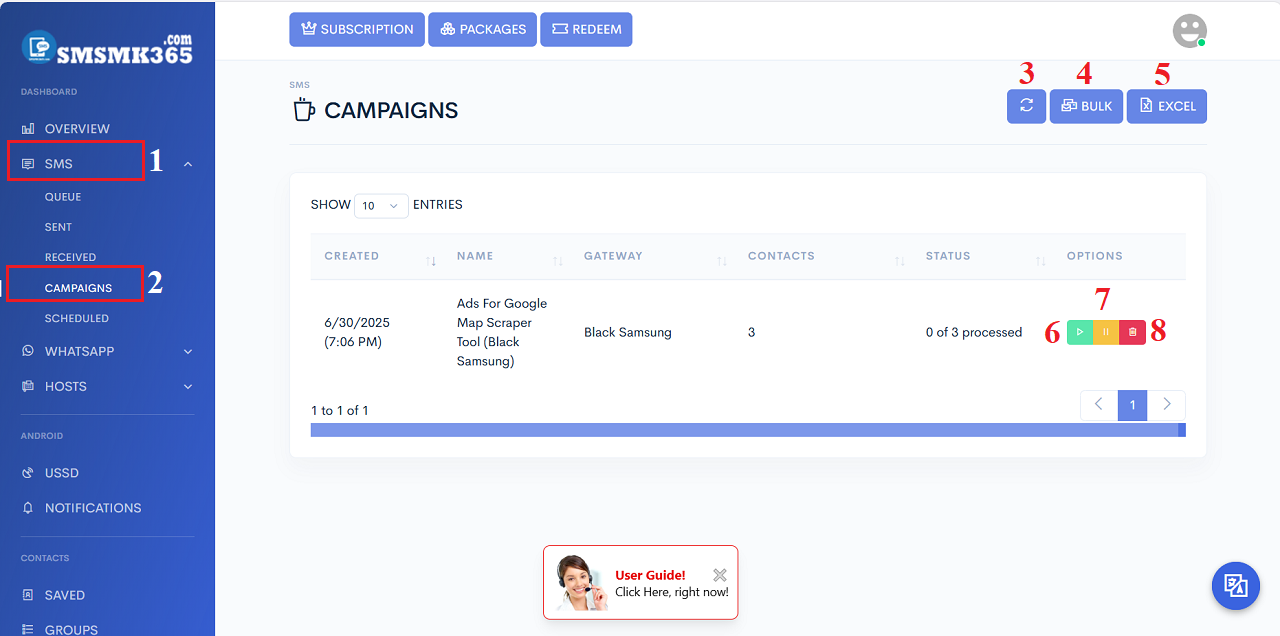Start the campaign with green play button
Screen dimensions: 1280x636
pos(1080,332)
